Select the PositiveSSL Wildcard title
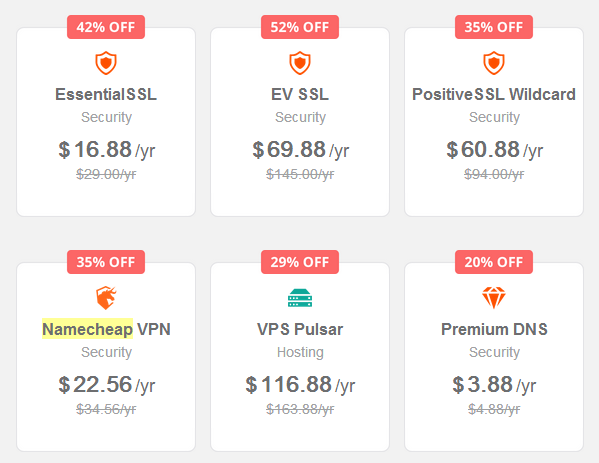Viewport: 599px width, 463px height. pyautogui.click(x=494, y=94)
